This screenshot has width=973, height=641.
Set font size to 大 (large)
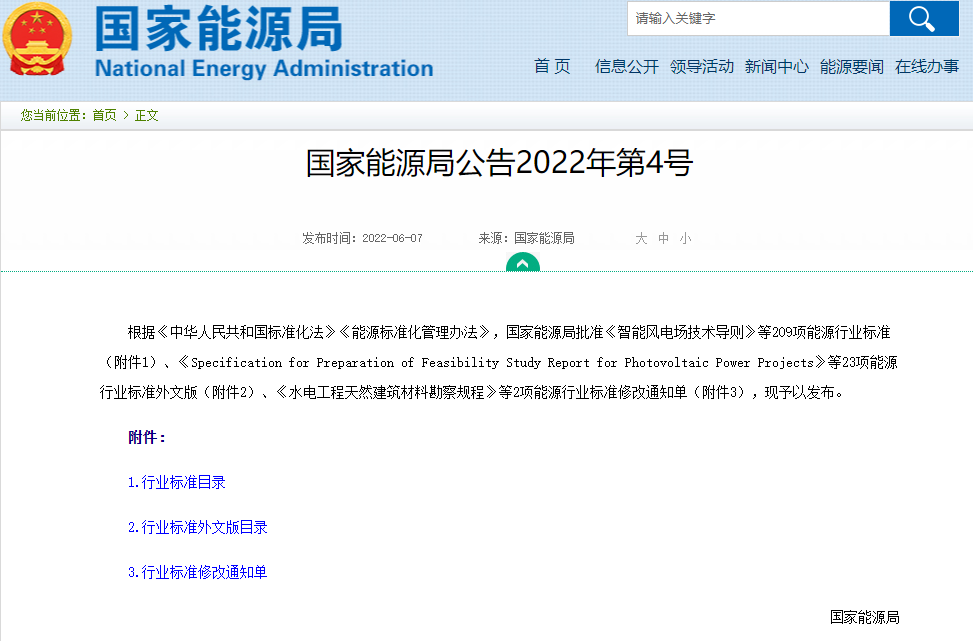coord(641,238)
